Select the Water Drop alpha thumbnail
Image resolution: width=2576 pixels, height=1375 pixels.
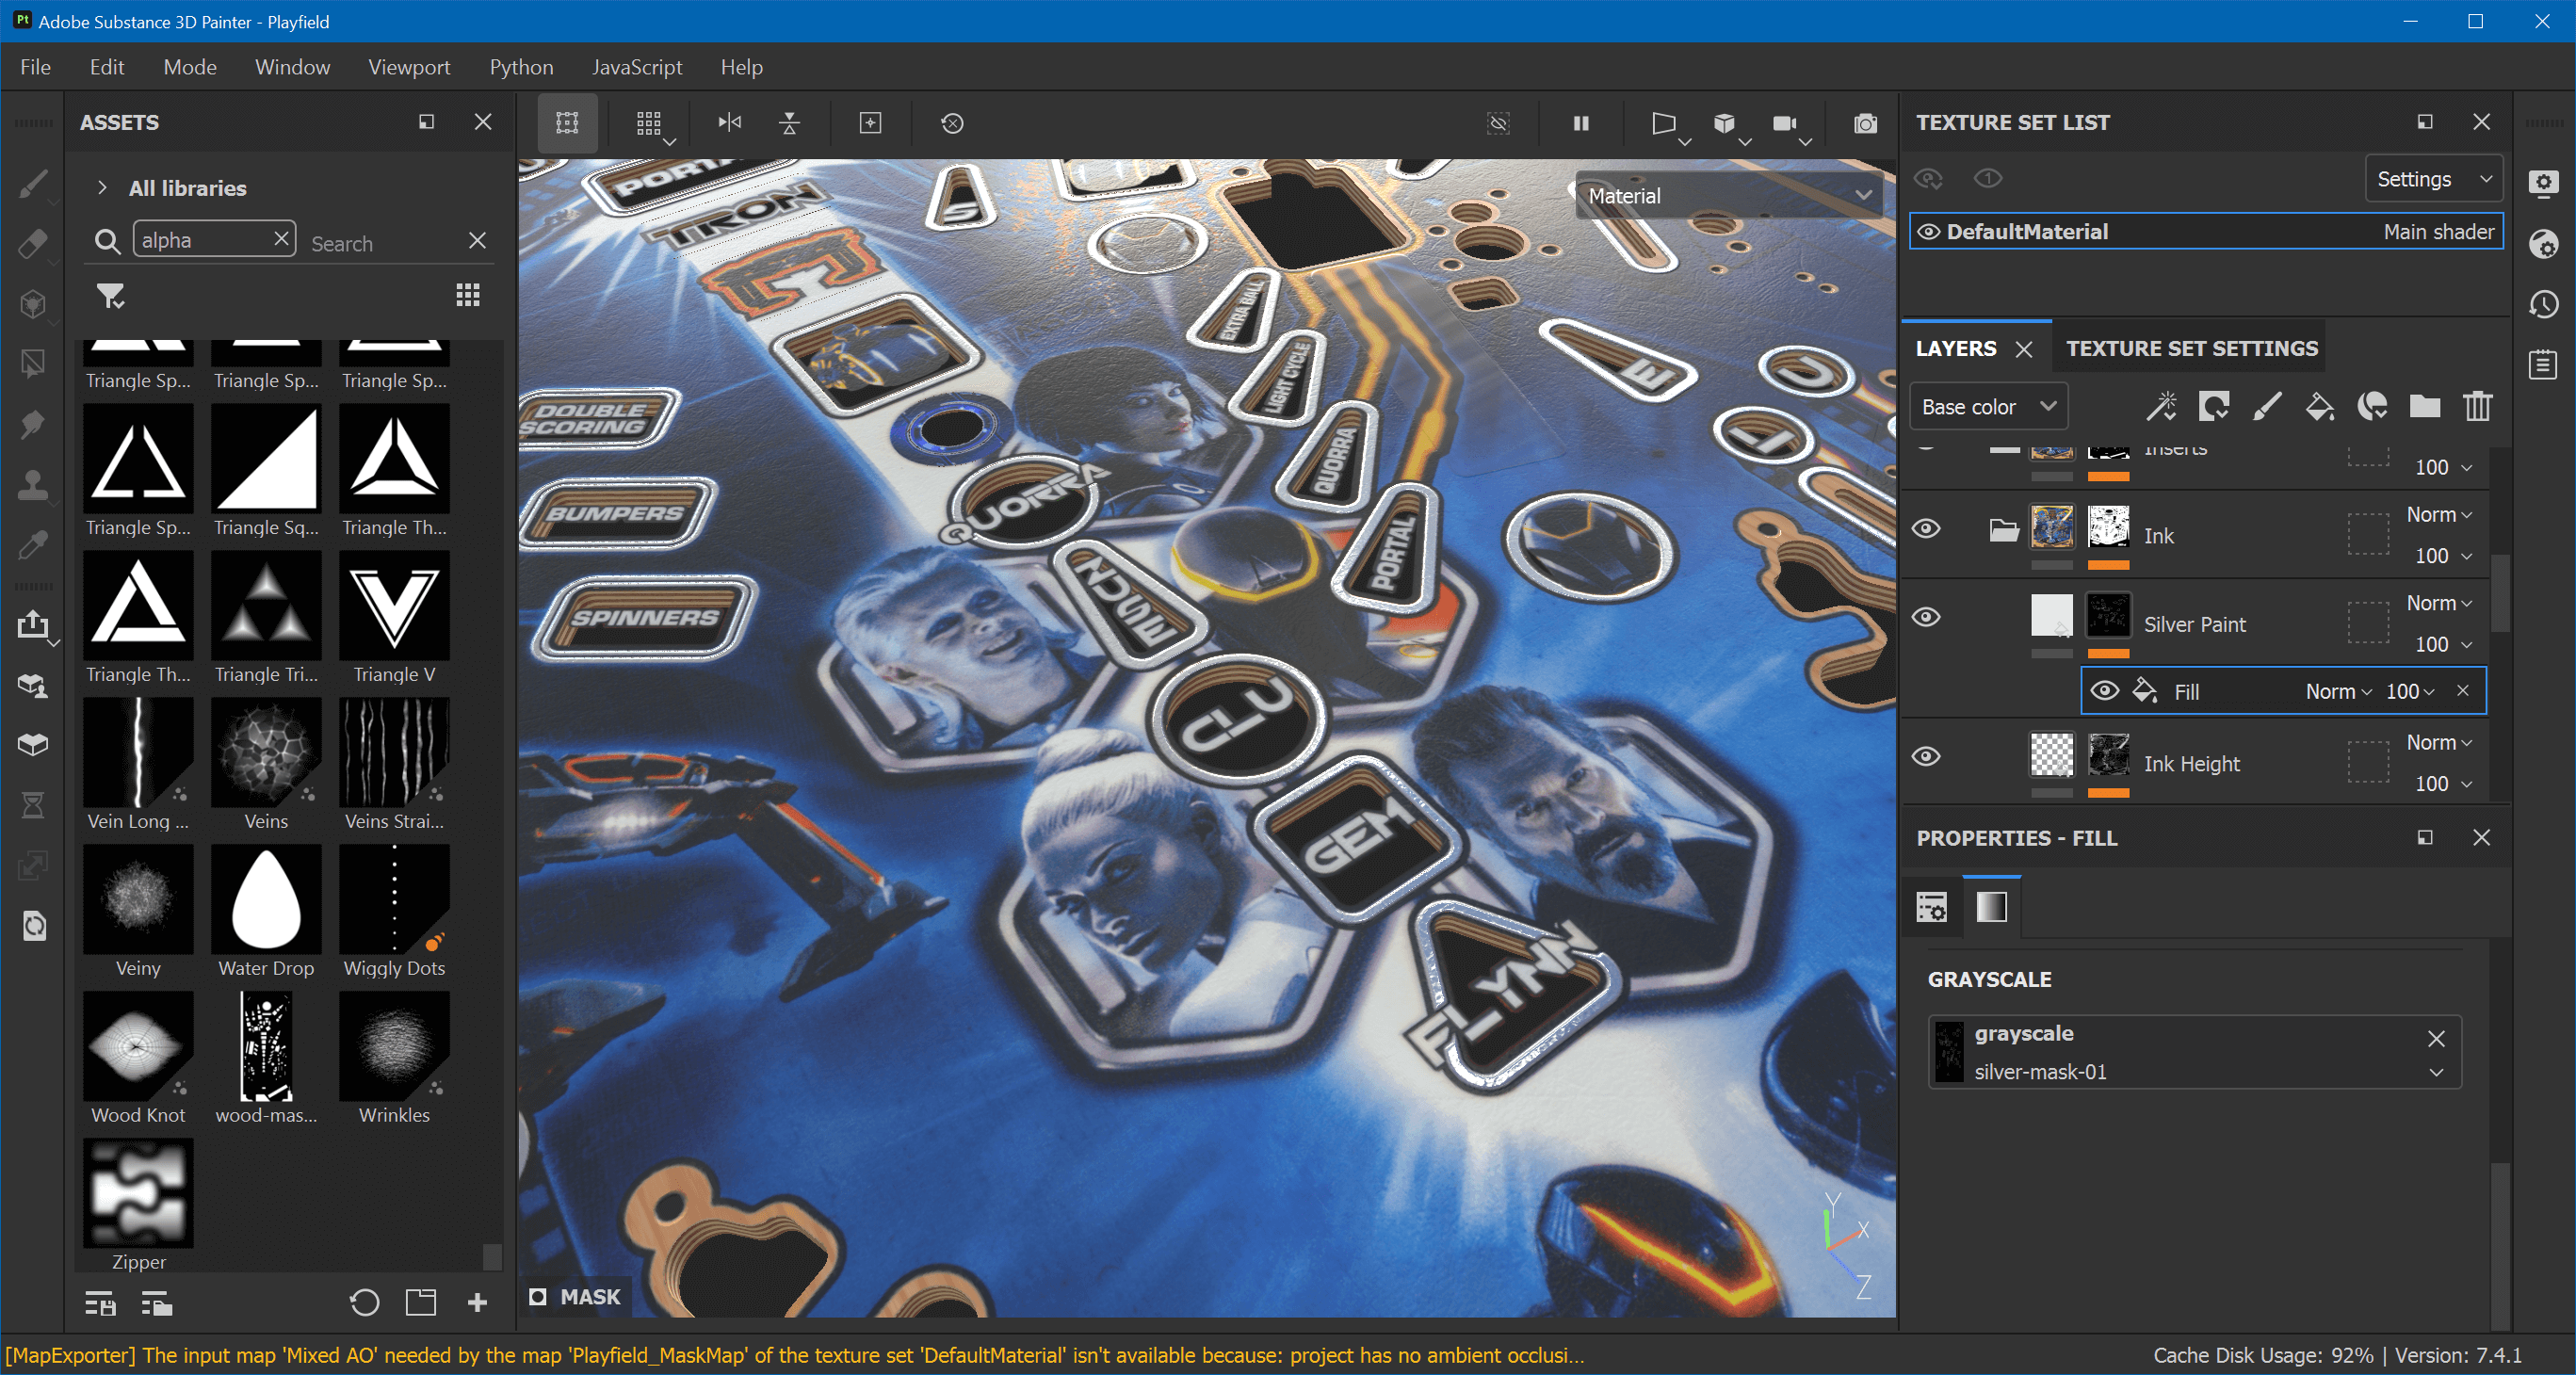coord(266,899)
